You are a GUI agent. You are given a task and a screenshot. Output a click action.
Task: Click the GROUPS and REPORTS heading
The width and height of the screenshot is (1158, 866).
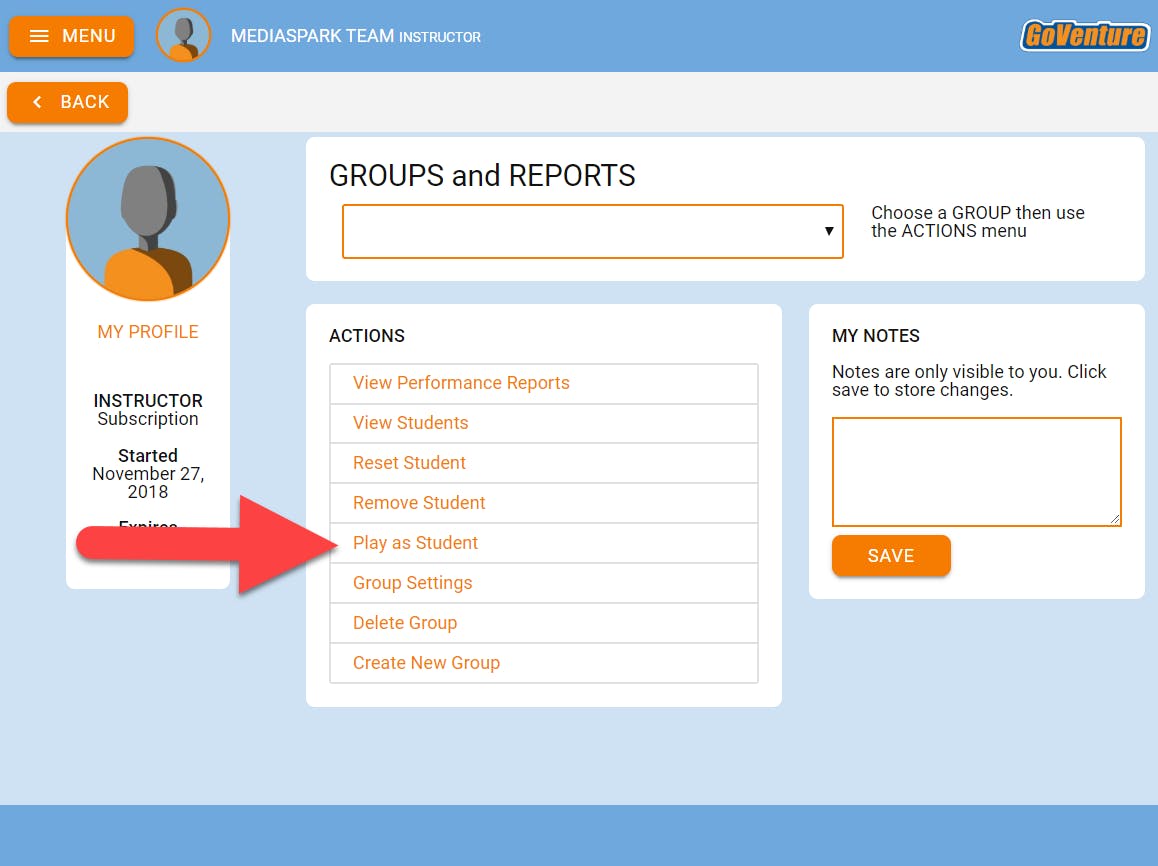pyautogui.click(x=482, y=176)
